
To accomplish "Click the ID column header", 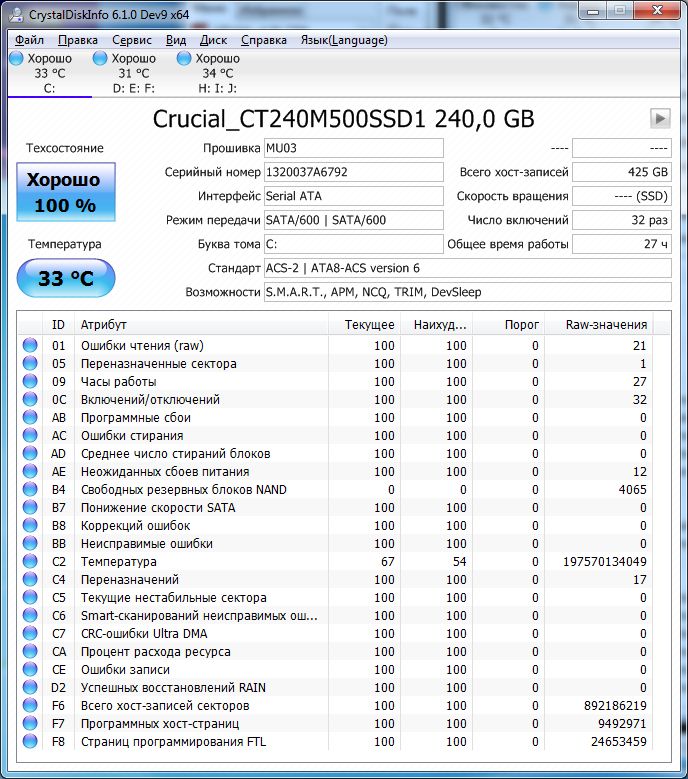I will tap(58, 324).
